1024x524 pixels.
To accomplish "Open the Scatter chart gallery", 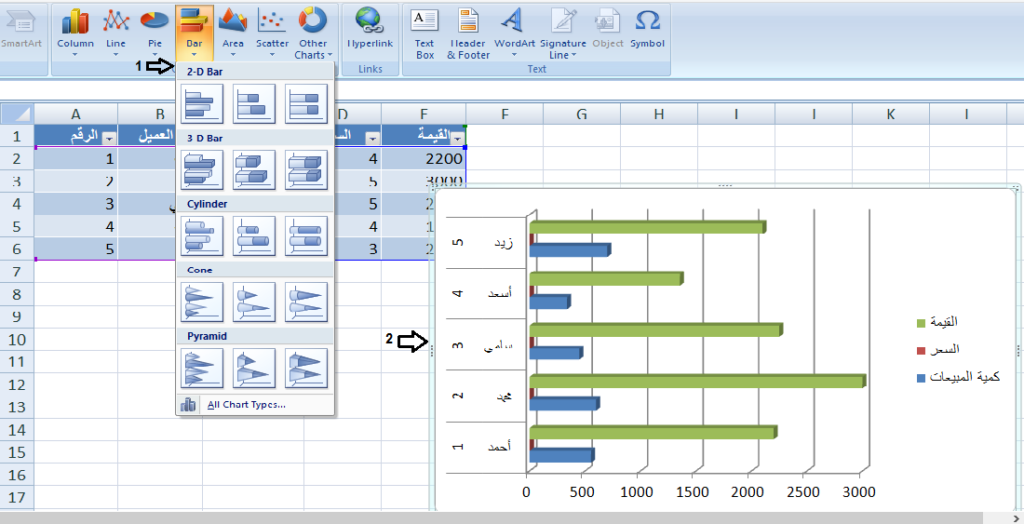I will 272,33.
